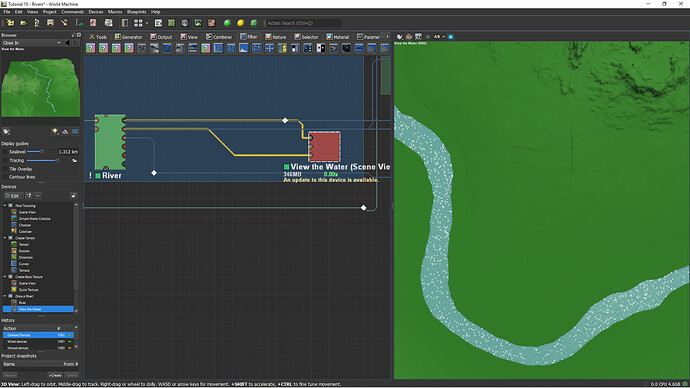The width and height of the screenshot is (690, 388).
Task: Click the Restore snapshot button
Action: point(10,375)
